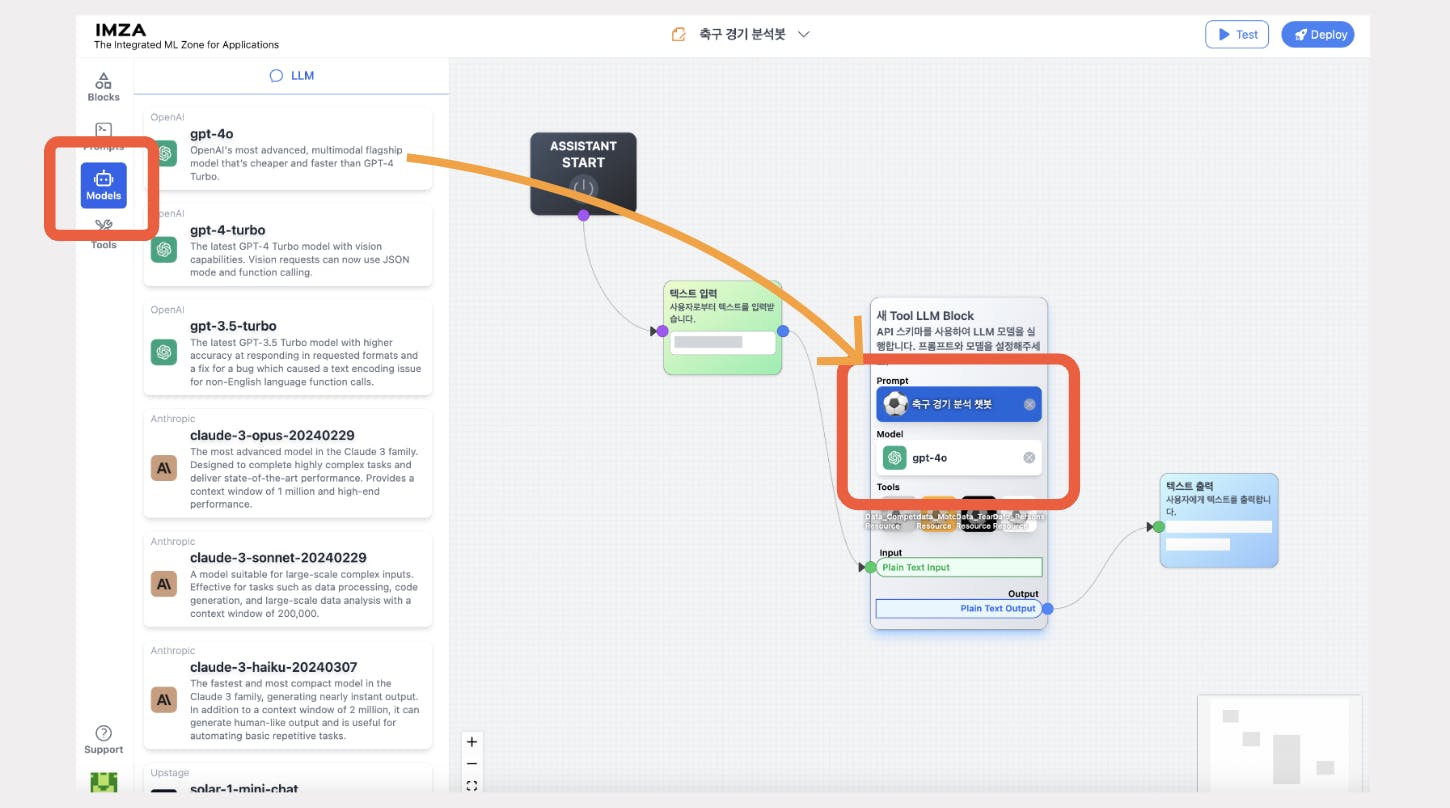This screenshot has height=808, width=1450.
Task: Click the OpenAI logo on gpt-4o card
Action: point(164,153)
